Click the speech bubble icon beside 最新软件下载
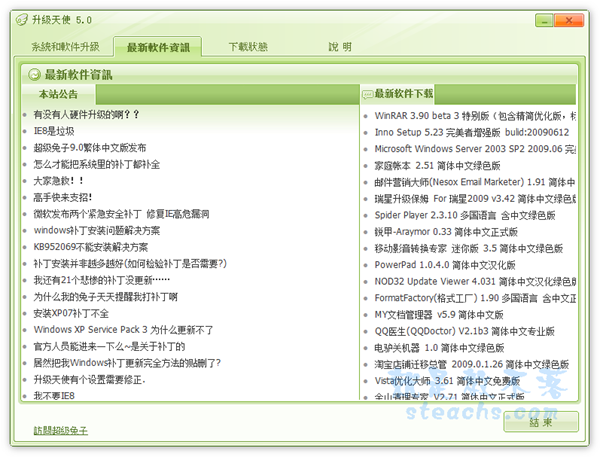This screenshot has width=600, height=457. pos(367,94)
